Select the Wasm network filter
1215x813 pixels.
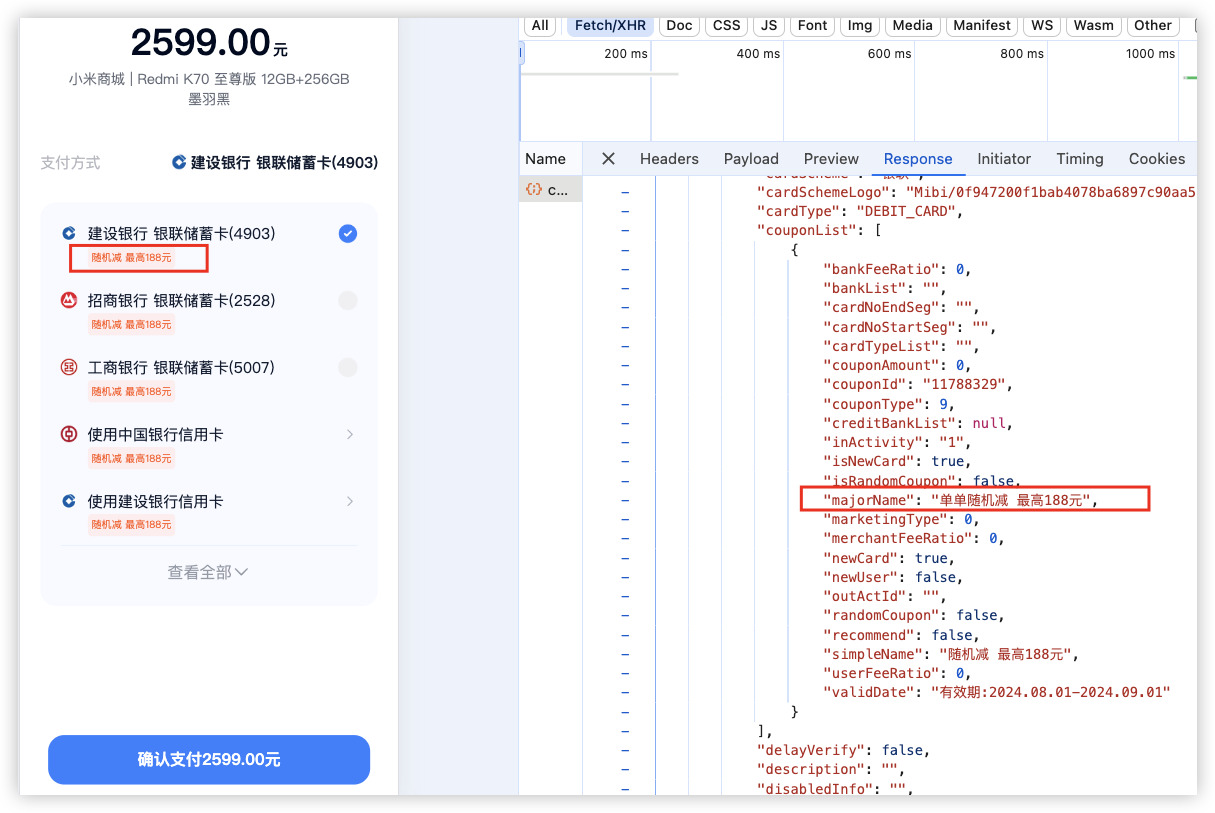point(1093,25)
